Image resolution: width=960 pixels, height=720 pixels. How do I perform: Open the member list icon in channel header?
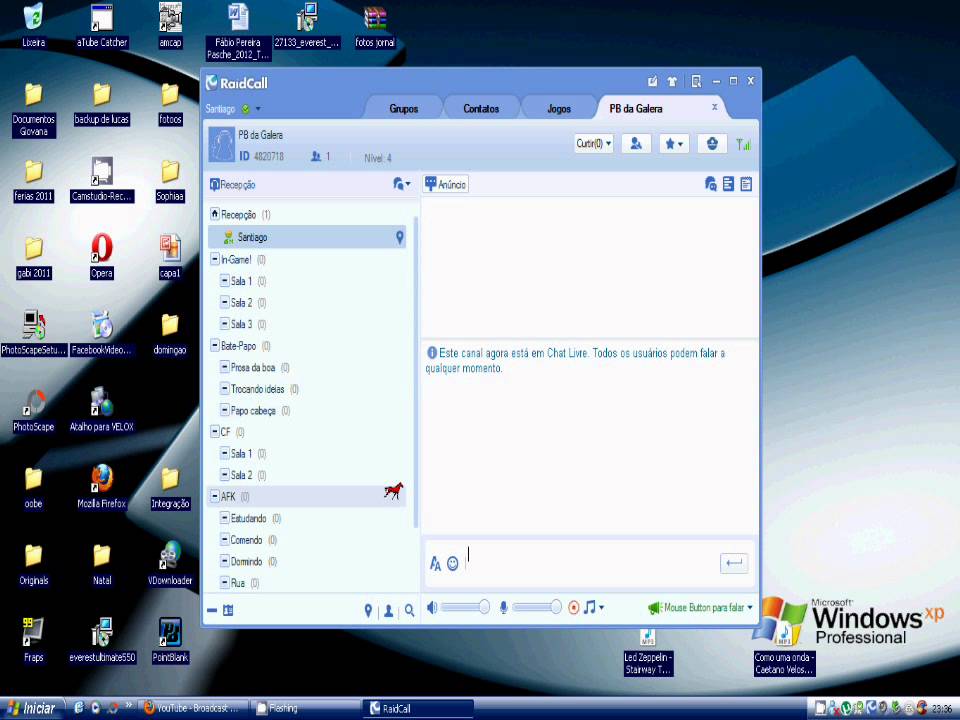click(636, 144)
